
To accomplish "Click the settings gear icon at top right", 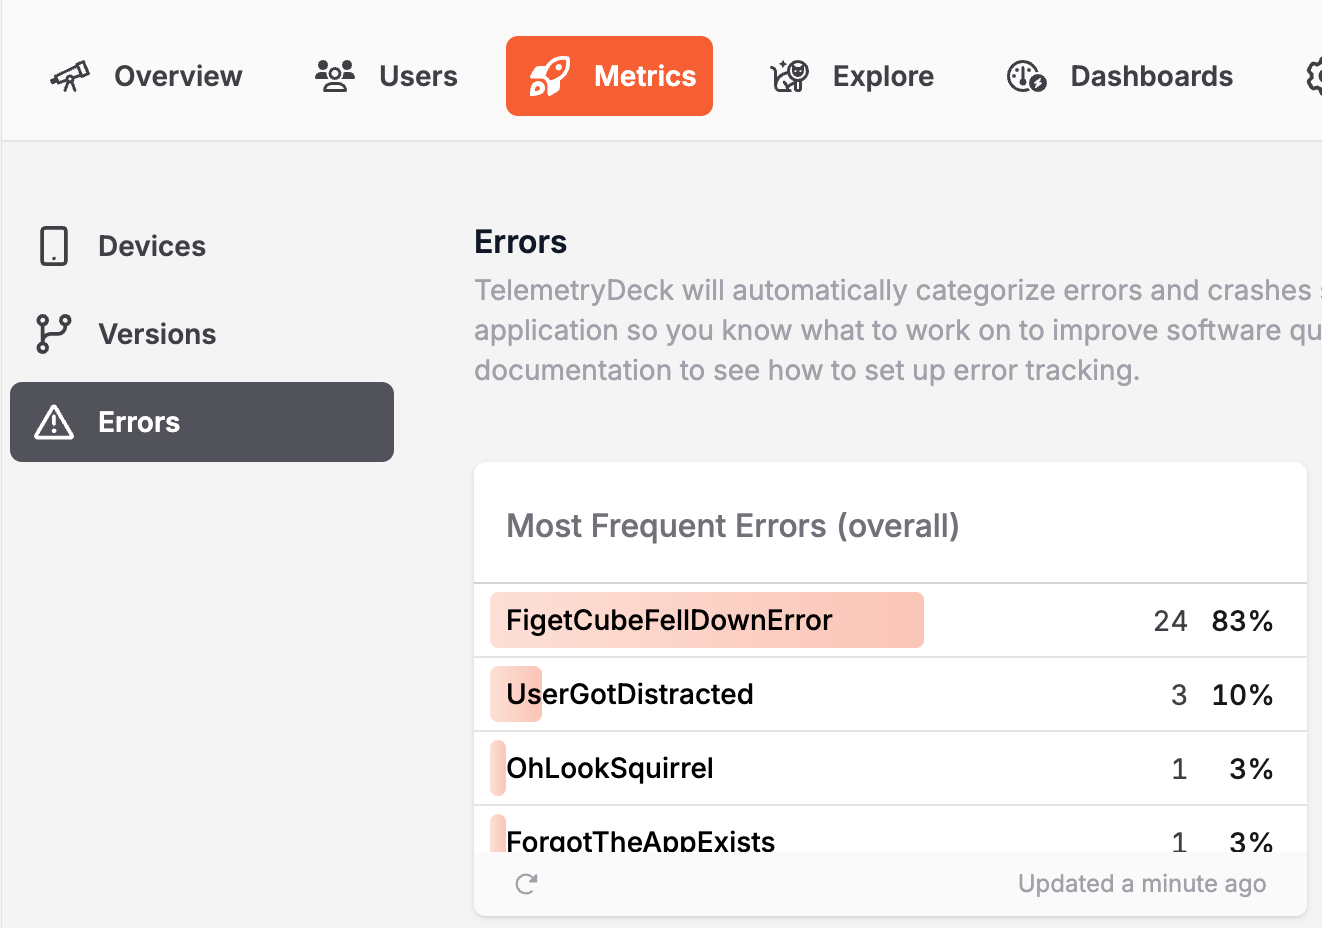I will [x=1314, y=76].
